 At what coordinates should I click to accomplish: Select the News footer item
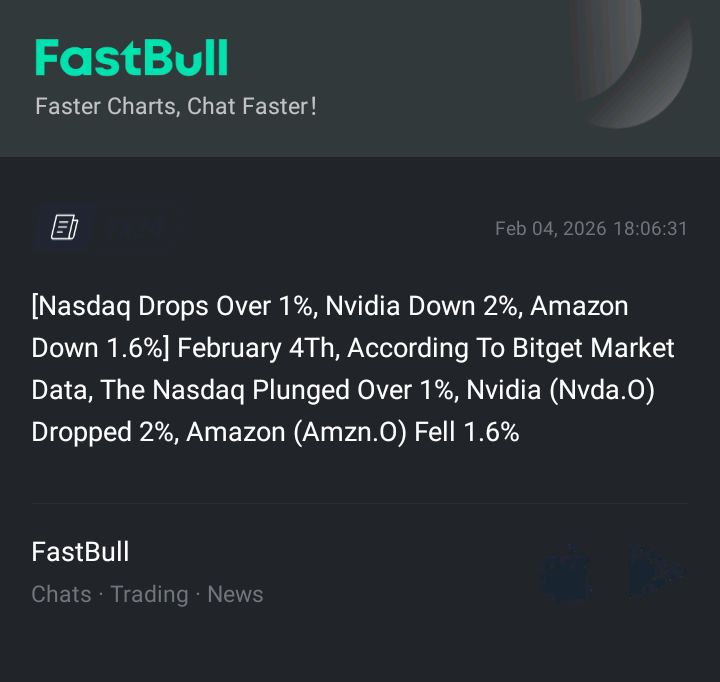235,594
